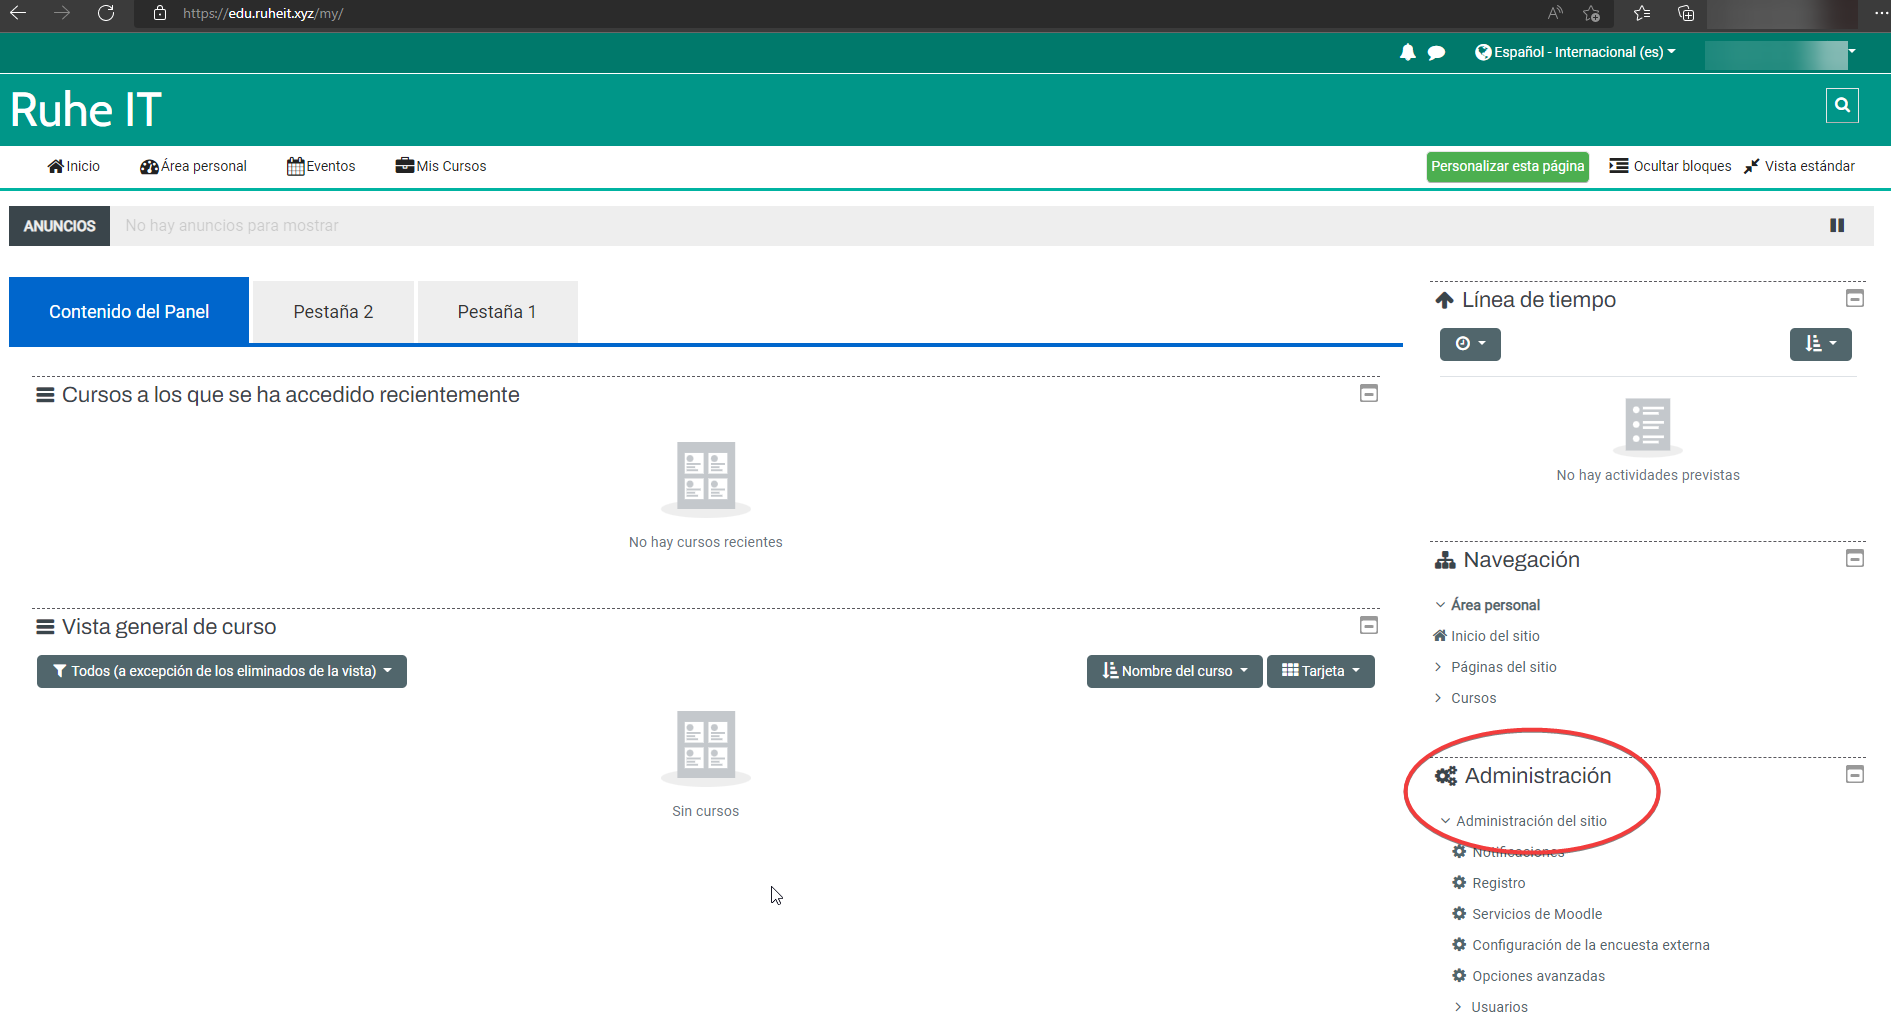Open the language selector dropdown
The height and width of the screenshot is (1018, 1891).
tap(1575, 52)
